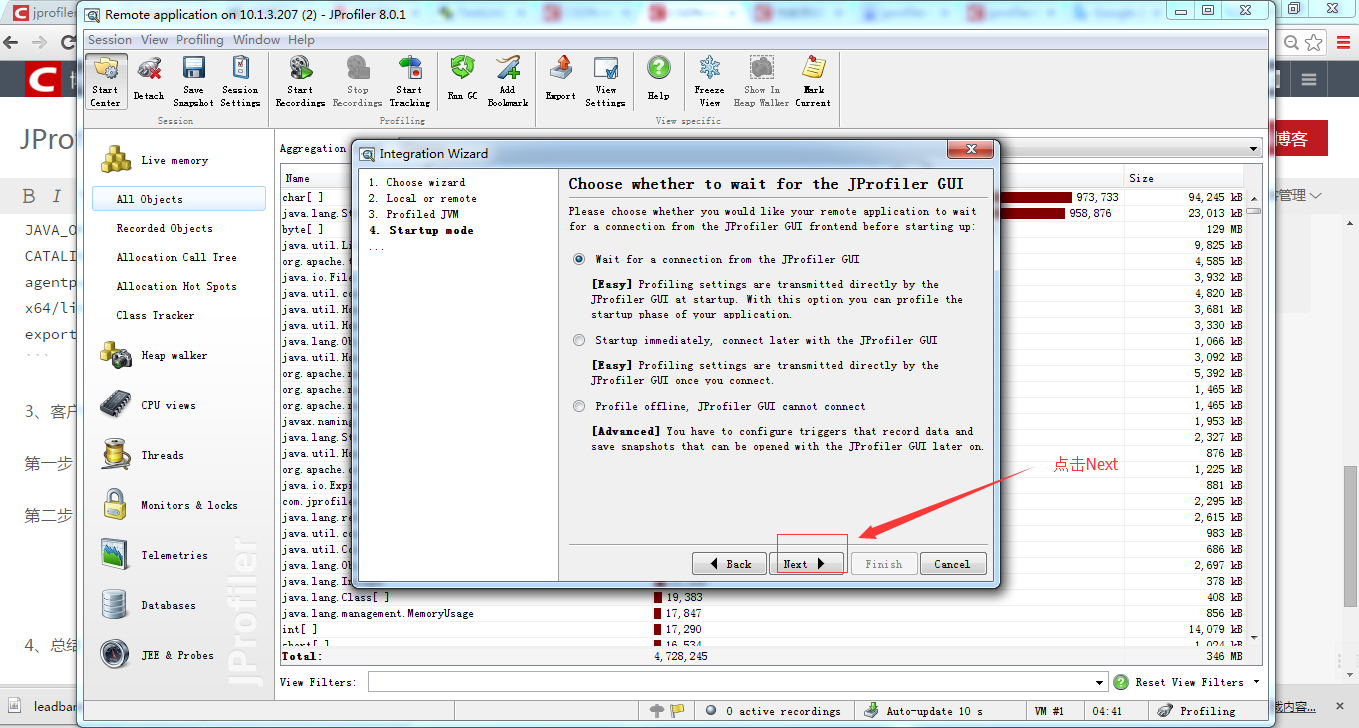Screen dimensions: 1359x728
Task: Click active recordings status bar entry
Action: click(x=772, y=711)
